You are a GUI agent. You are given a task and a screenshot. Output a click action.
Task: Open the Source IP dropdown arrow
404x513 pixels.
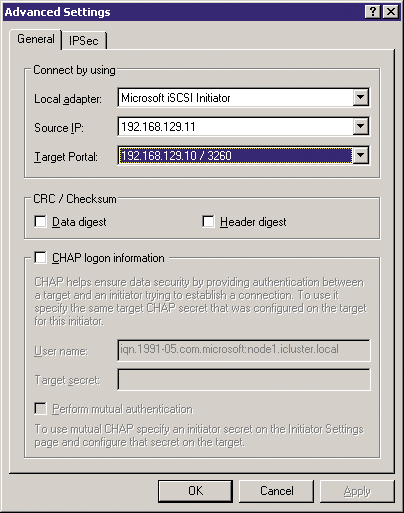[x=360, y=126]
